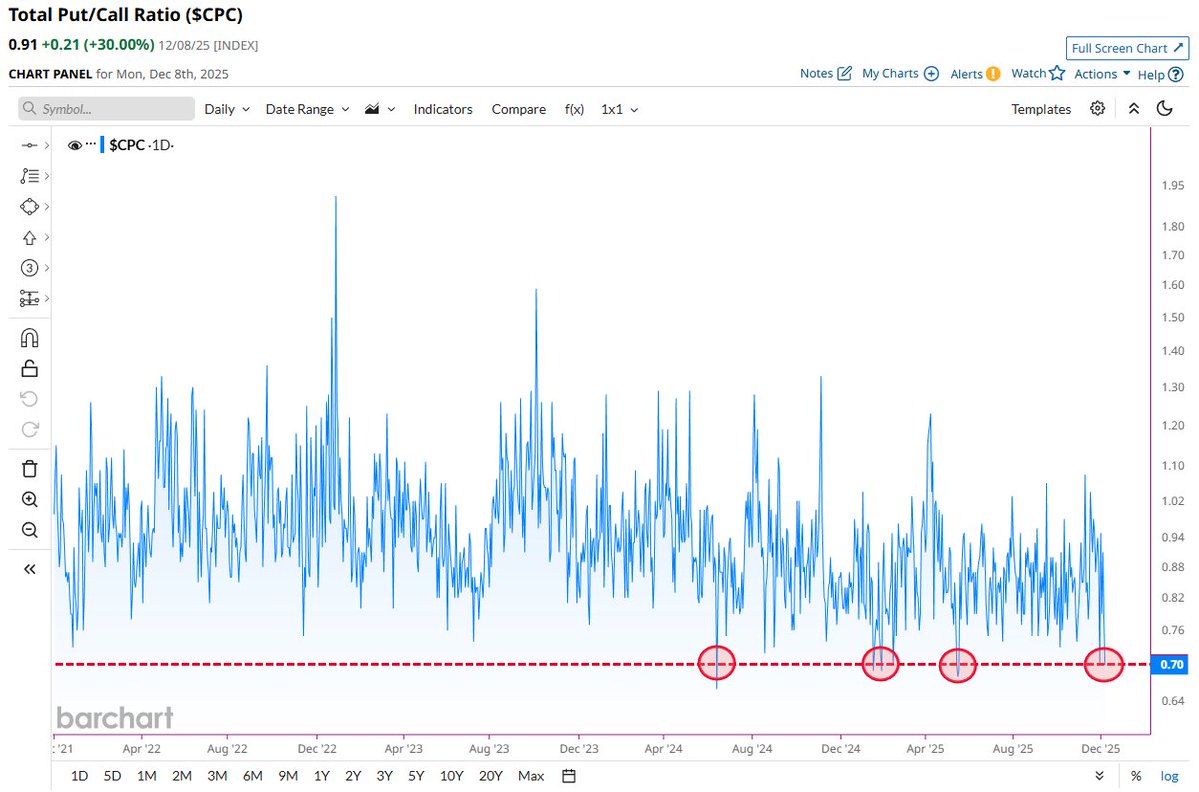The height and width of the screenshot is (792, 1199).
Task: Undo the last chart action
Action: [x=29, y=399]
